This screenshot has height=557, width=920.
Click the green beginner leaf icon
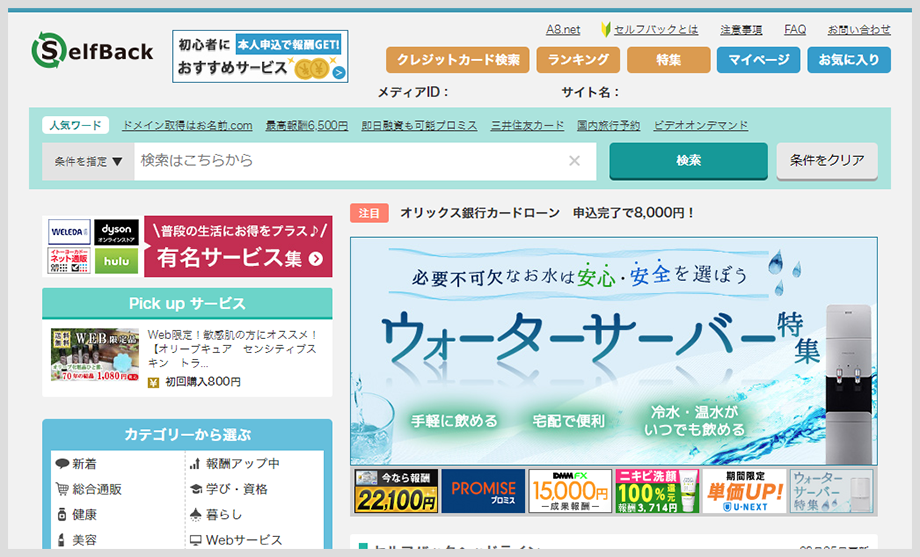click(606, 29)
